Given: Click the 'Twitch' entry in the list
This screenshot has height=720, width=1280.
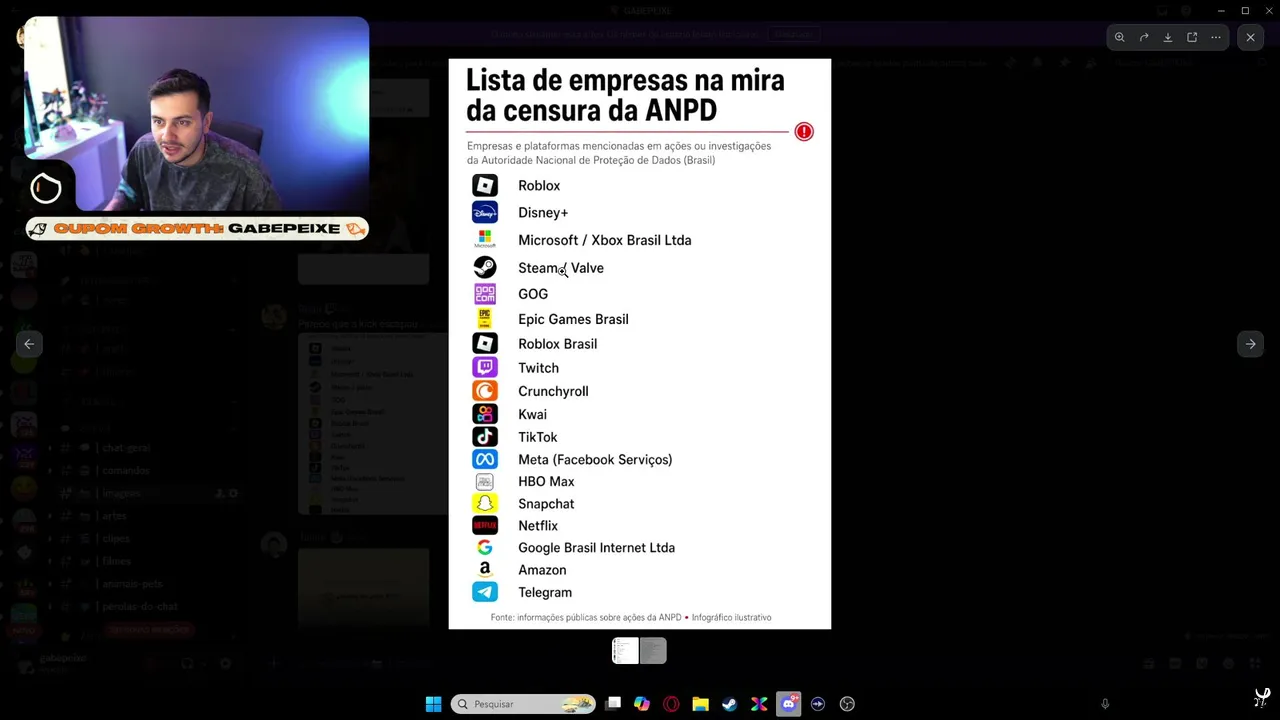Looking at the screenshot, I should click(x=538, y=368).
